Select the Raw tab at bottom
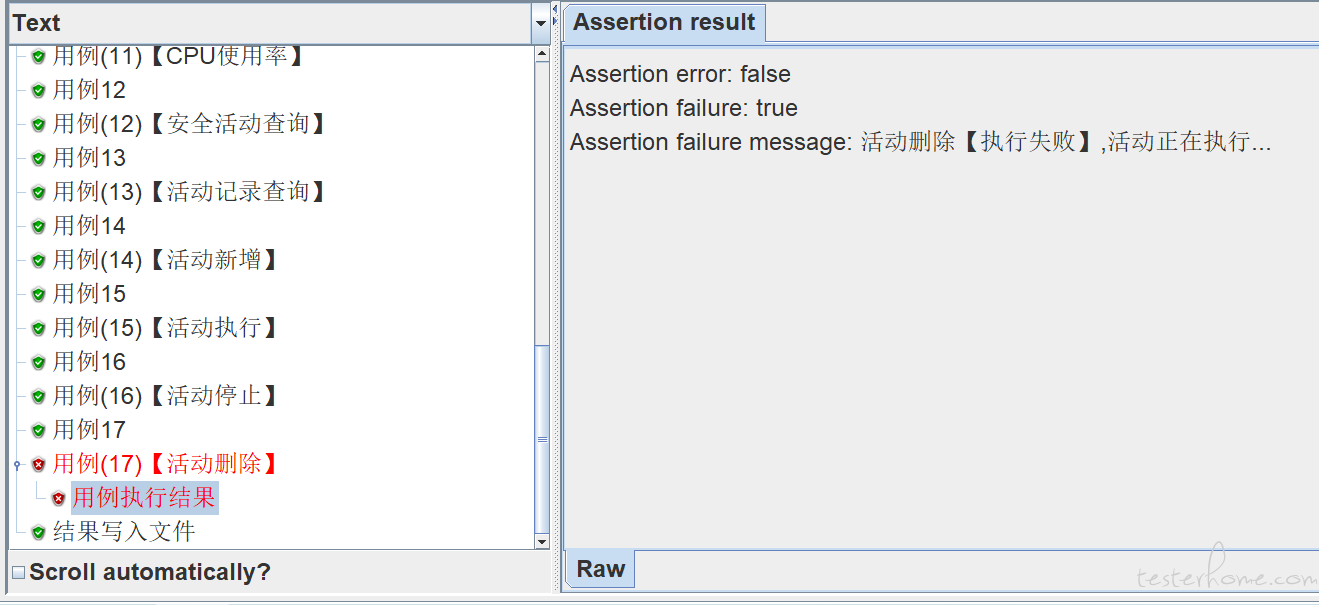 [x=600, y=569]
